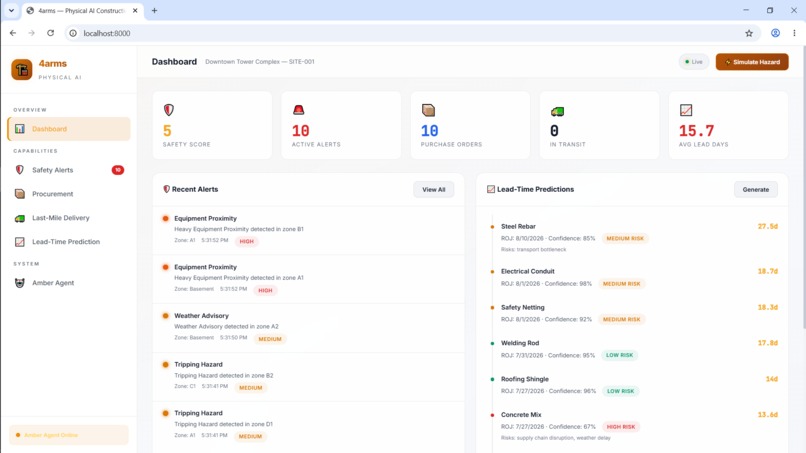Click the Safety Score value 5
806x453 pixels.
coord(167,131)
